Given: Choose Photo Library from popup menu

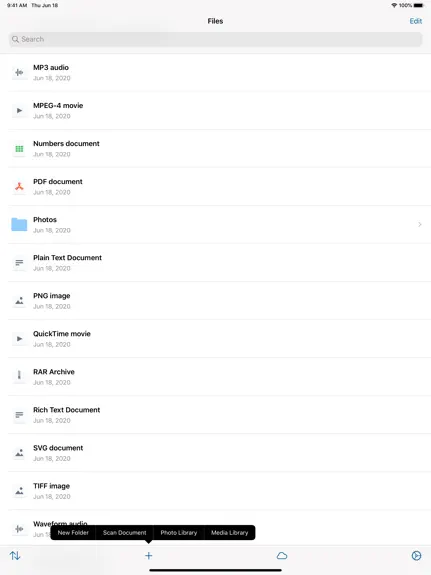Looking at the screenshot, I should tap(179, 532).
